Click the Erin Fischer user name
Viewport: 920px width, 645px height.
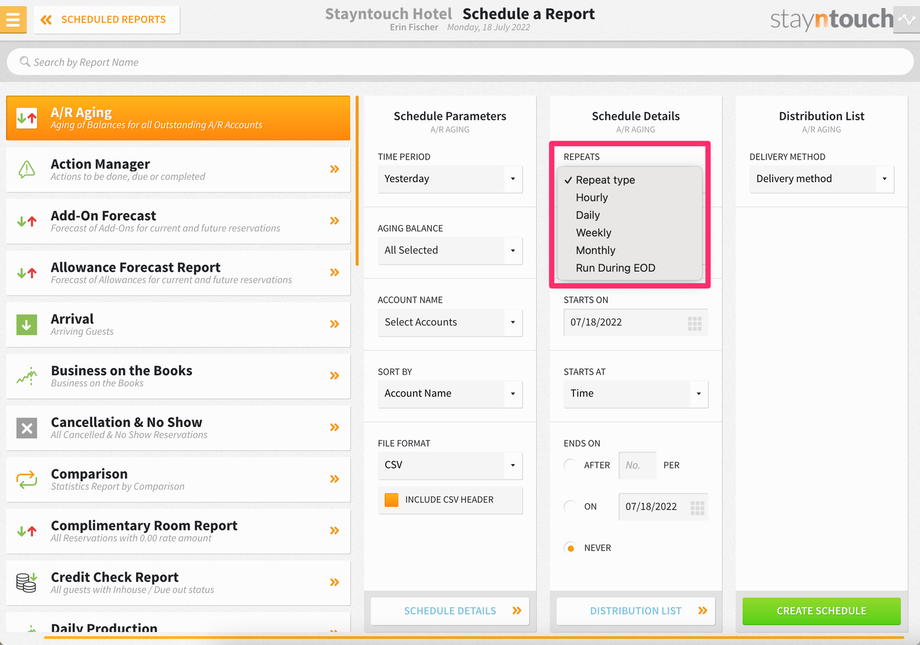(x=414, y=27)
